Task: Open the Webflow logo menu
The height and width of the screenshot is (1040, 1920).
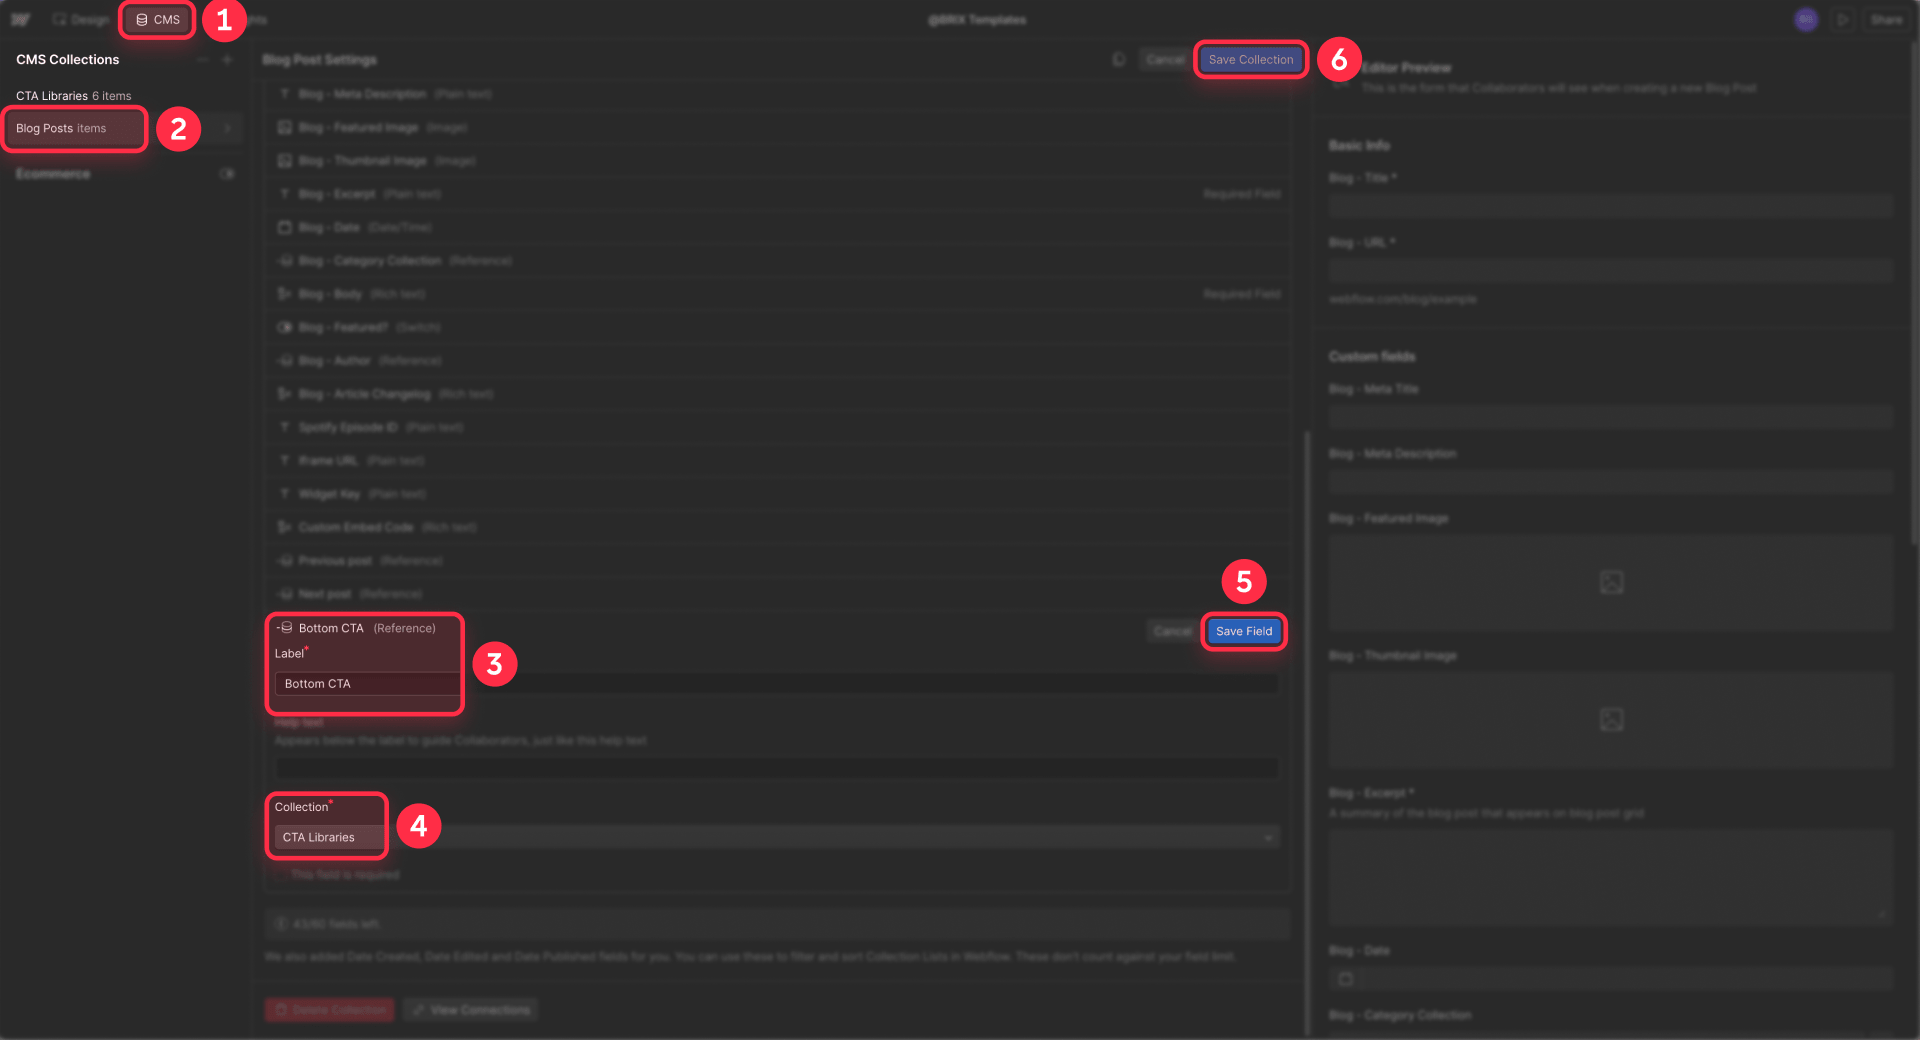Action: [20, 19]
